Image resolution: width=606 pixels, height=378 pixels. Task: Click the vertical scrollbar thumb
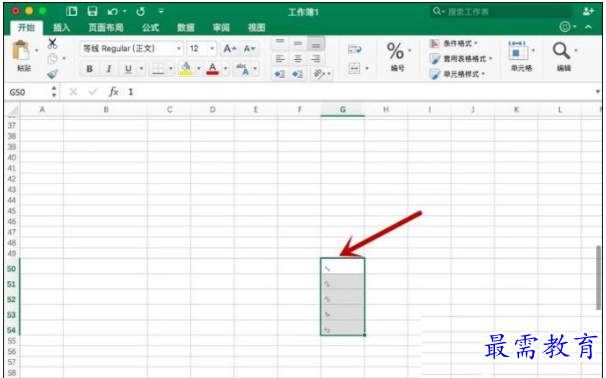(x=599, y=278)
